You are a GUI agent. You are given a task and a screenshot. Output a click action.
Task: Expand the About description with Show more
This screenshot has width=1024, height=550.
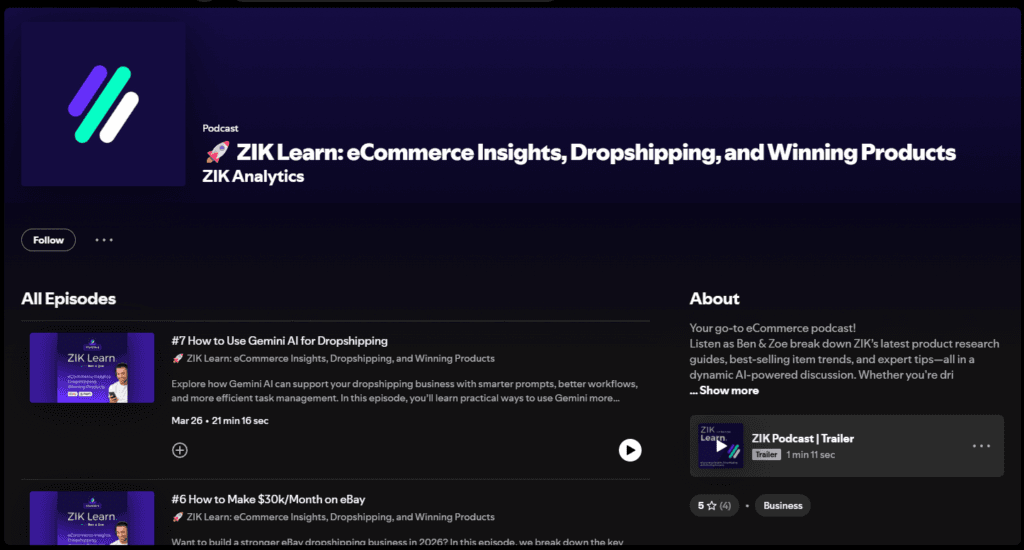[729, 391]
